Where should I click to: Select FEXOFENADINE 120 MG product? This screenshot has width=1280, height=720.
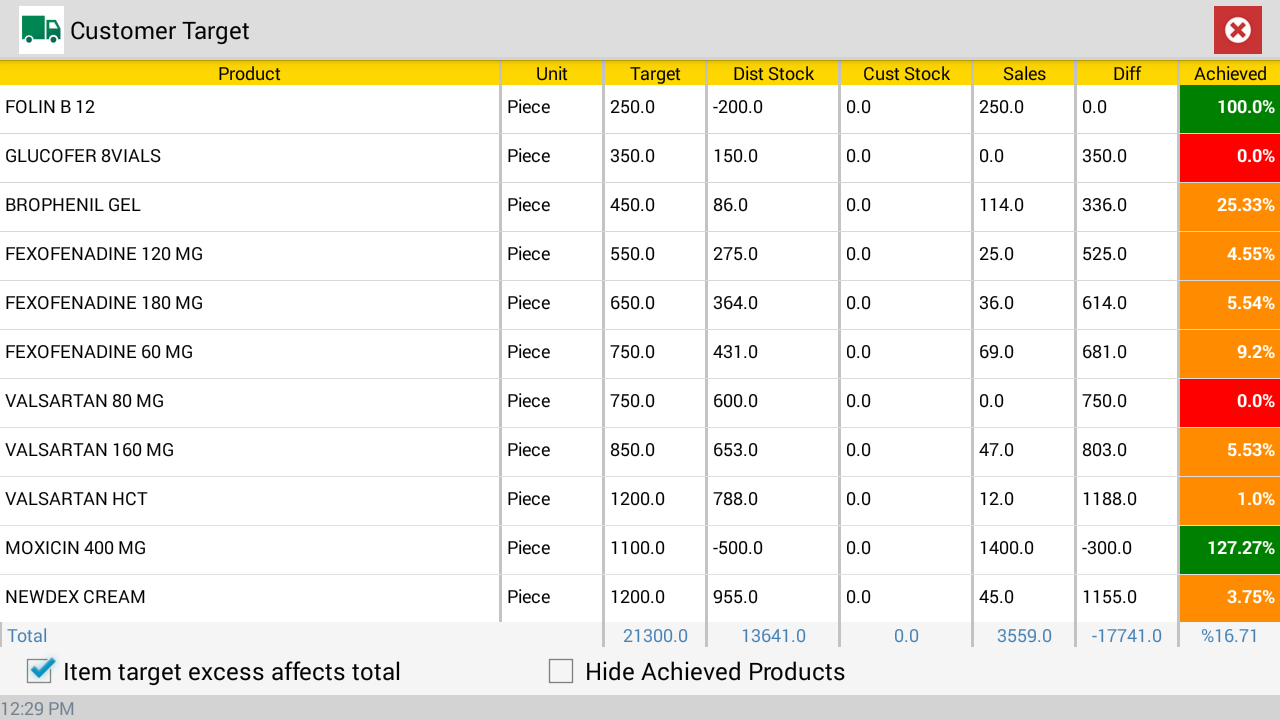click(x=640, y=256)
